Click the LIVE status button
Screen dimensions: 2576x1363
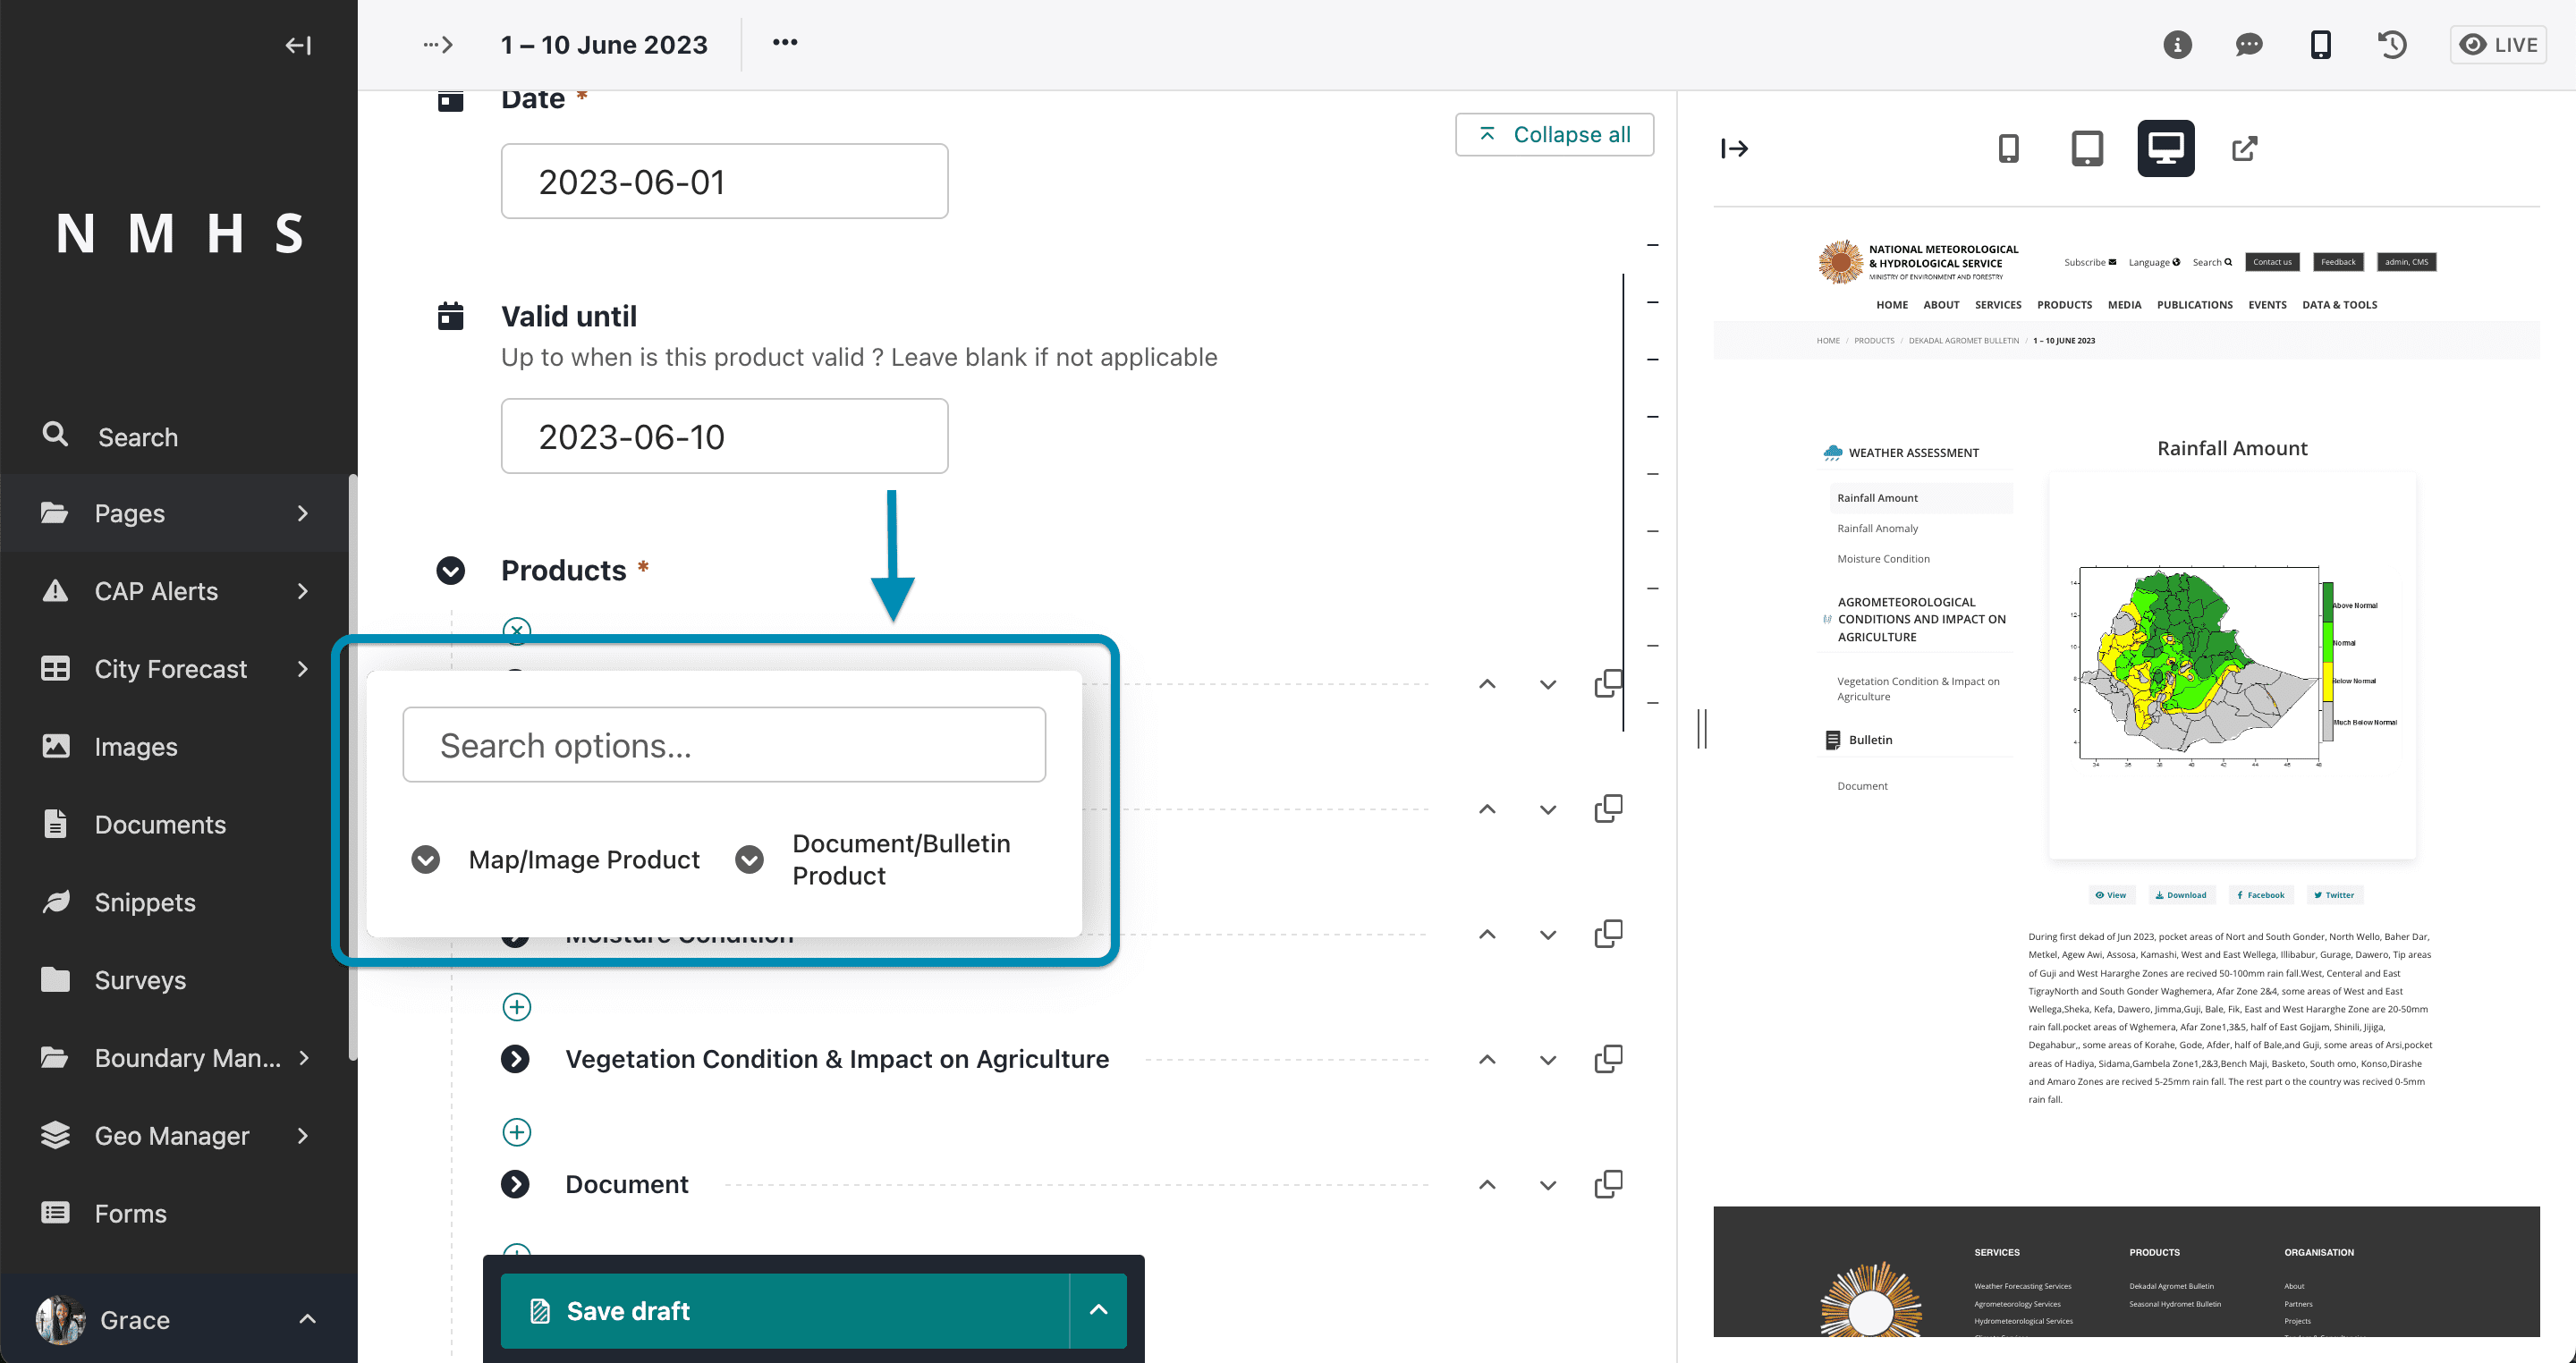click(x=2498, y=45)
